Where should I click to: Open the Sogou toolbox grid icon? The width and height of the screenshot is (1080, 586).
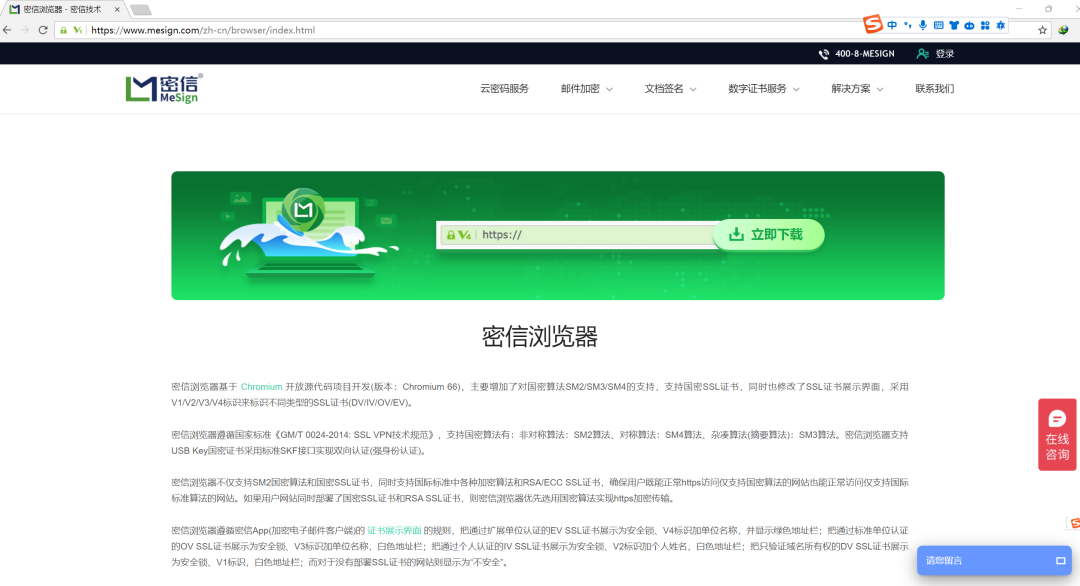tap(985, 25)
